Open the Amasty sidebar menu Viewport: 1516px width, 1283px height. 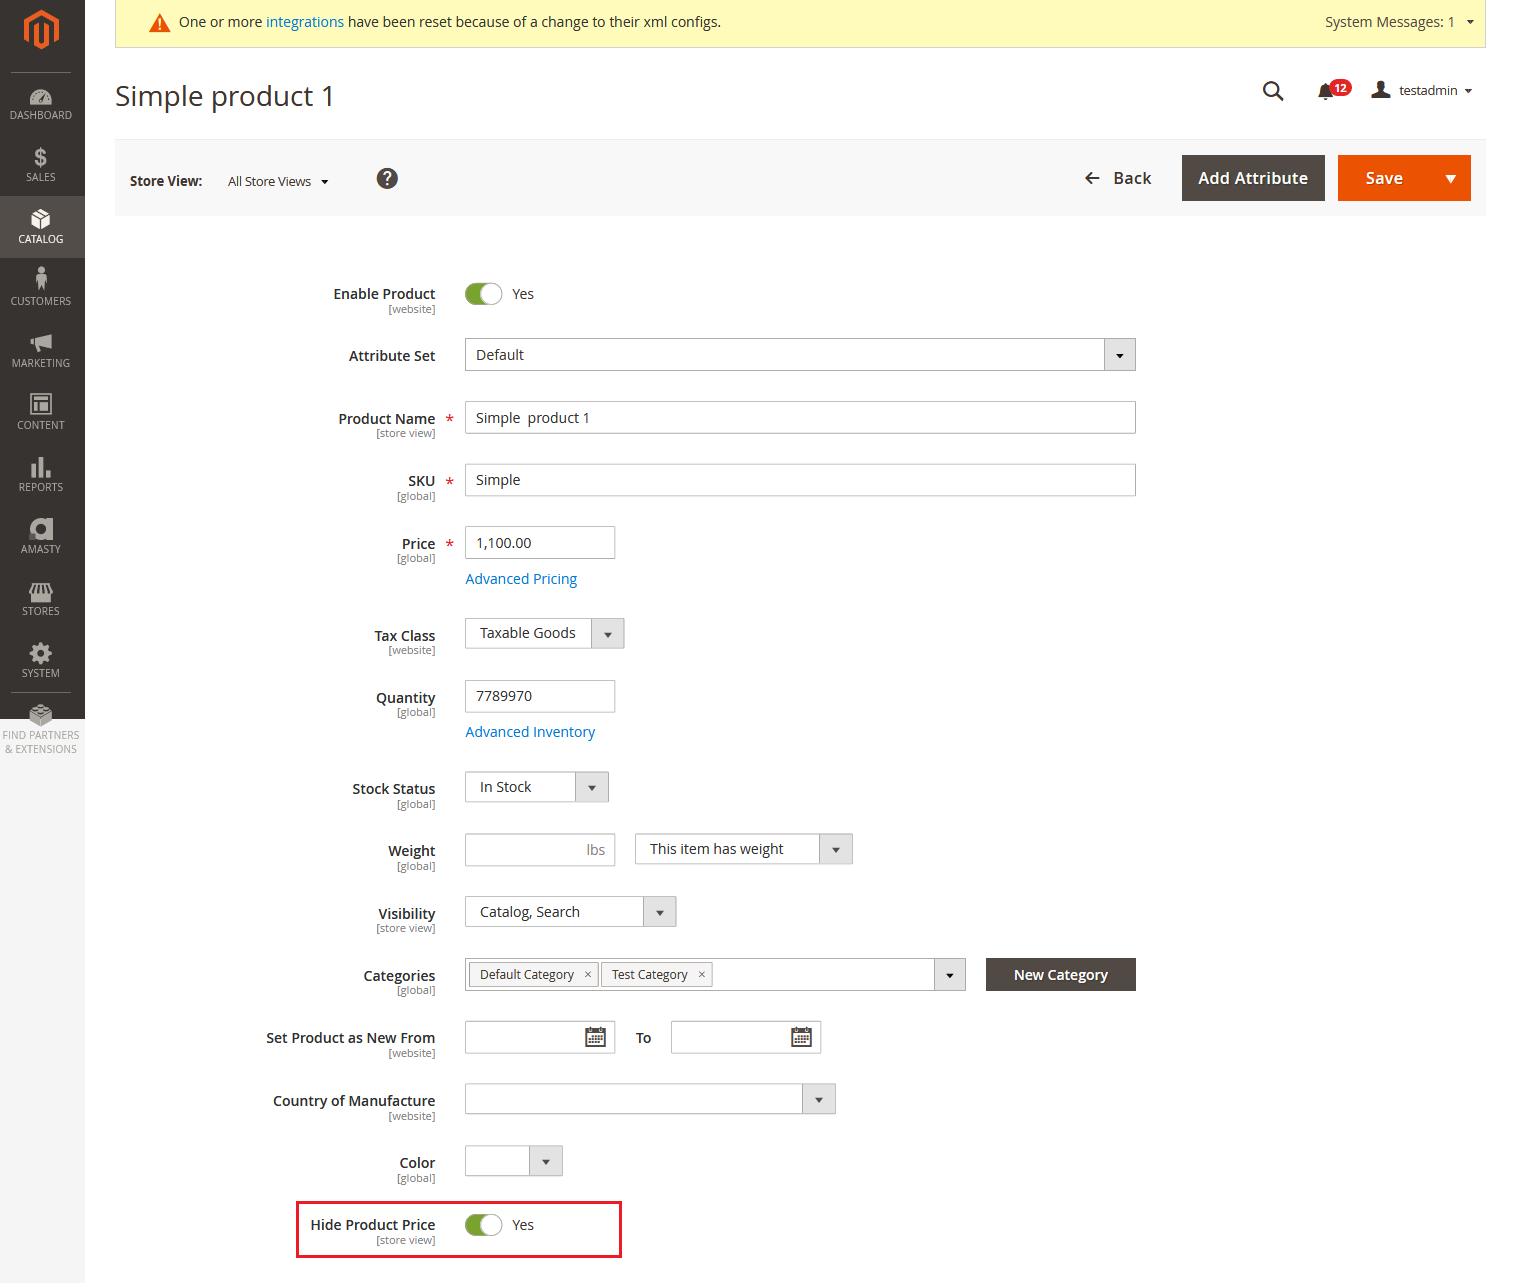tap(41, 536)
